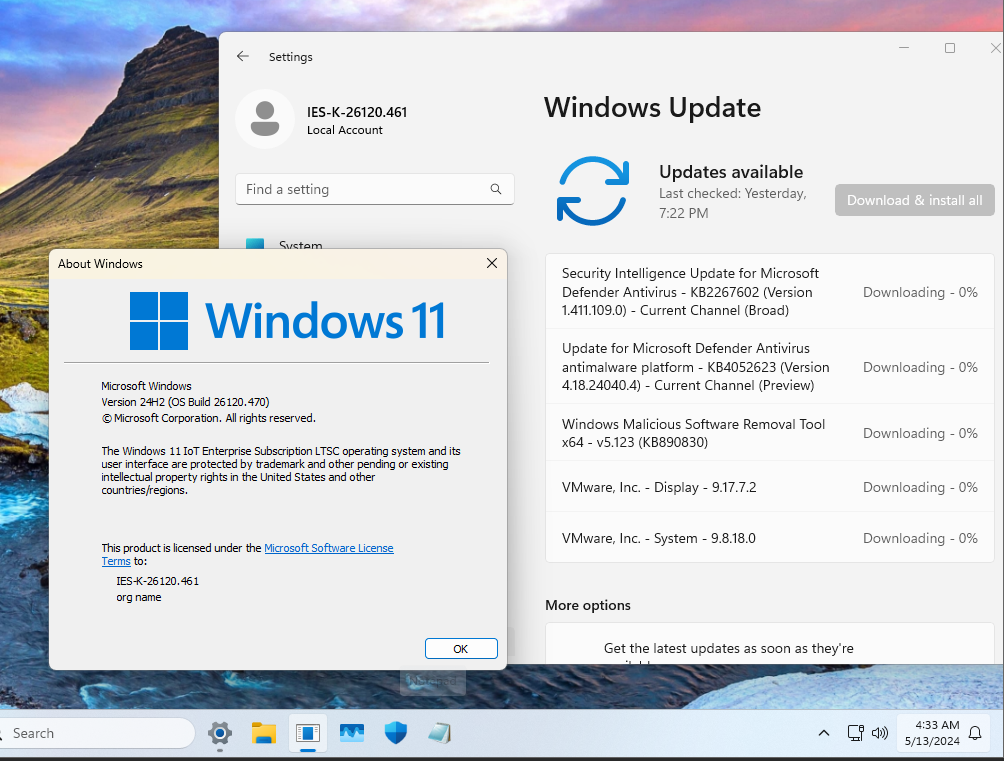Open the notification bell
The width and height of the screenshot is (1004, 761).
tap(975, 733)
